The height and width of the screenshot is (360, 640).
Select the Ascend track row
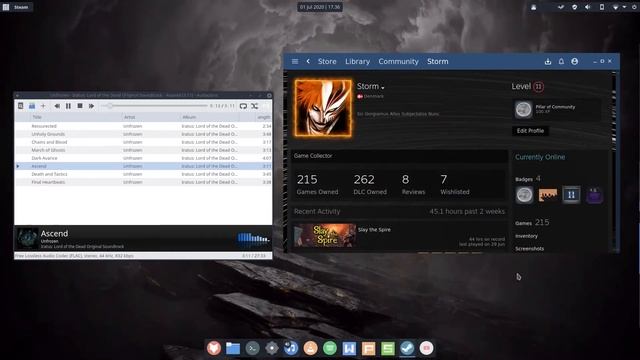point(143,166)
